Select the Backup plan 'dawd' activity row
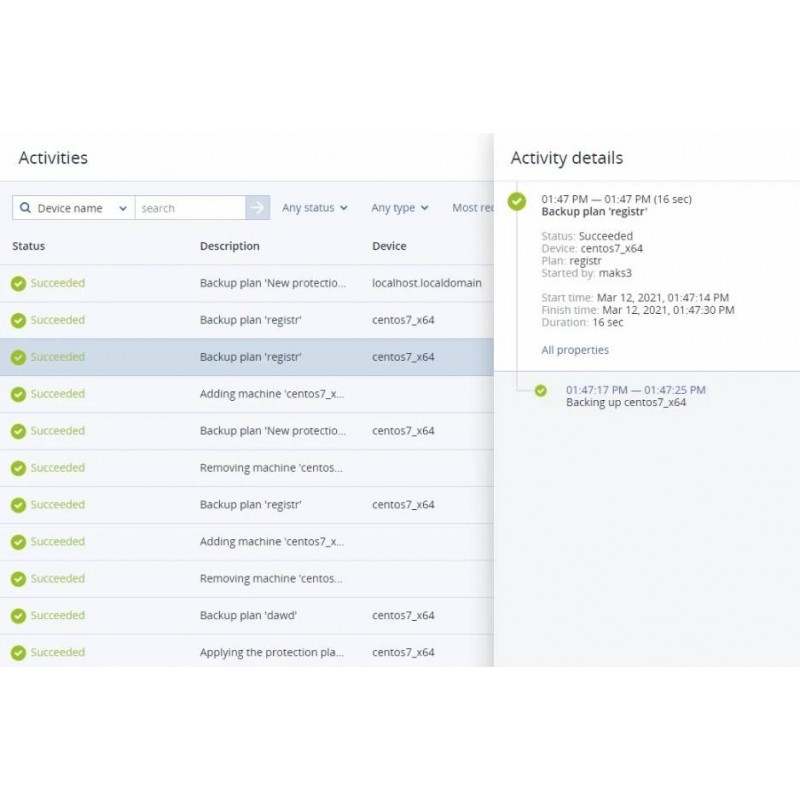The width and height of the screenshot is (800, 800). [248, 616]
